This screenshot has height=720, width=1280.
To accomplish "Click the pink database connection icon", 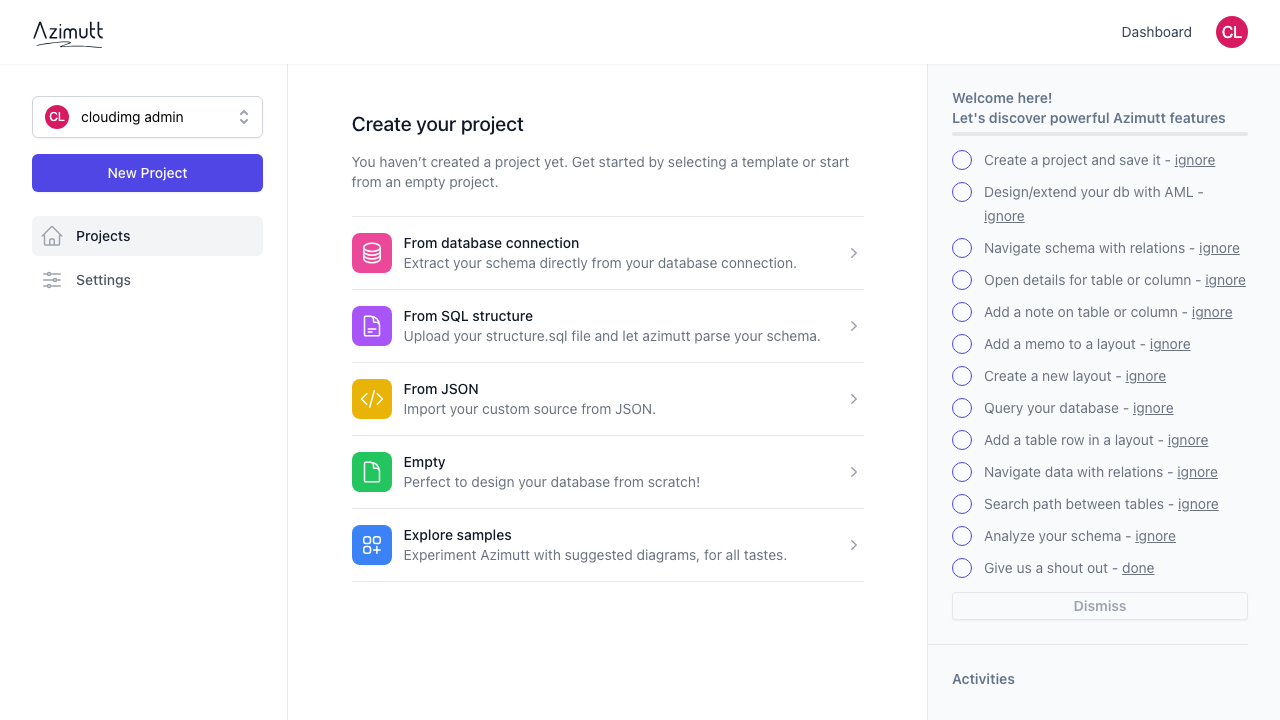I will coord(372,253).
